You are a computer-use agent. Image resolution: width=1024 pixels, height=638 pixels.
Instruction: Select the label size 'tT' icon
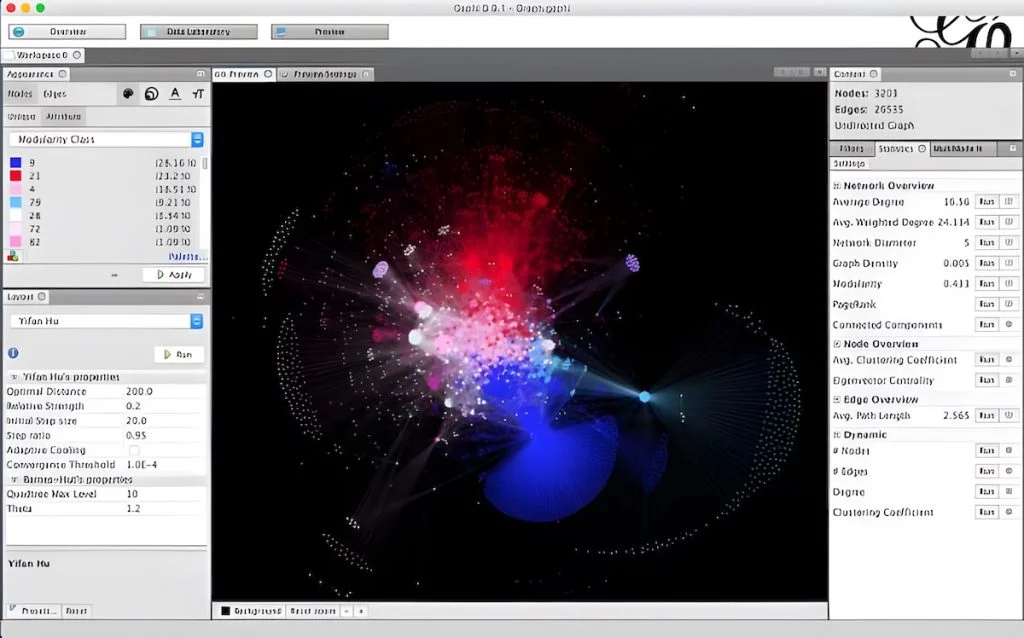[198, 94]
